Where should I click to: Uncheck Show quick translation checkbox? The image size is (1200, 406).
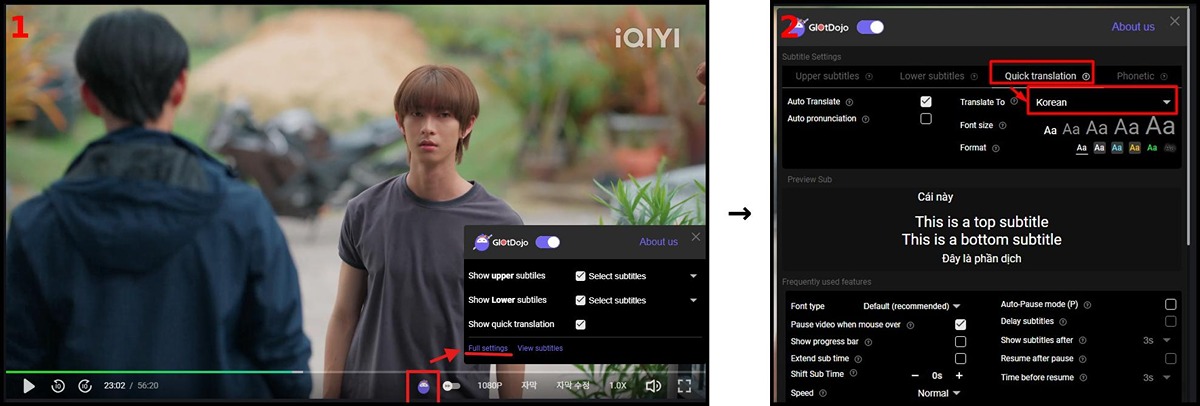click(x=581, y=324)
